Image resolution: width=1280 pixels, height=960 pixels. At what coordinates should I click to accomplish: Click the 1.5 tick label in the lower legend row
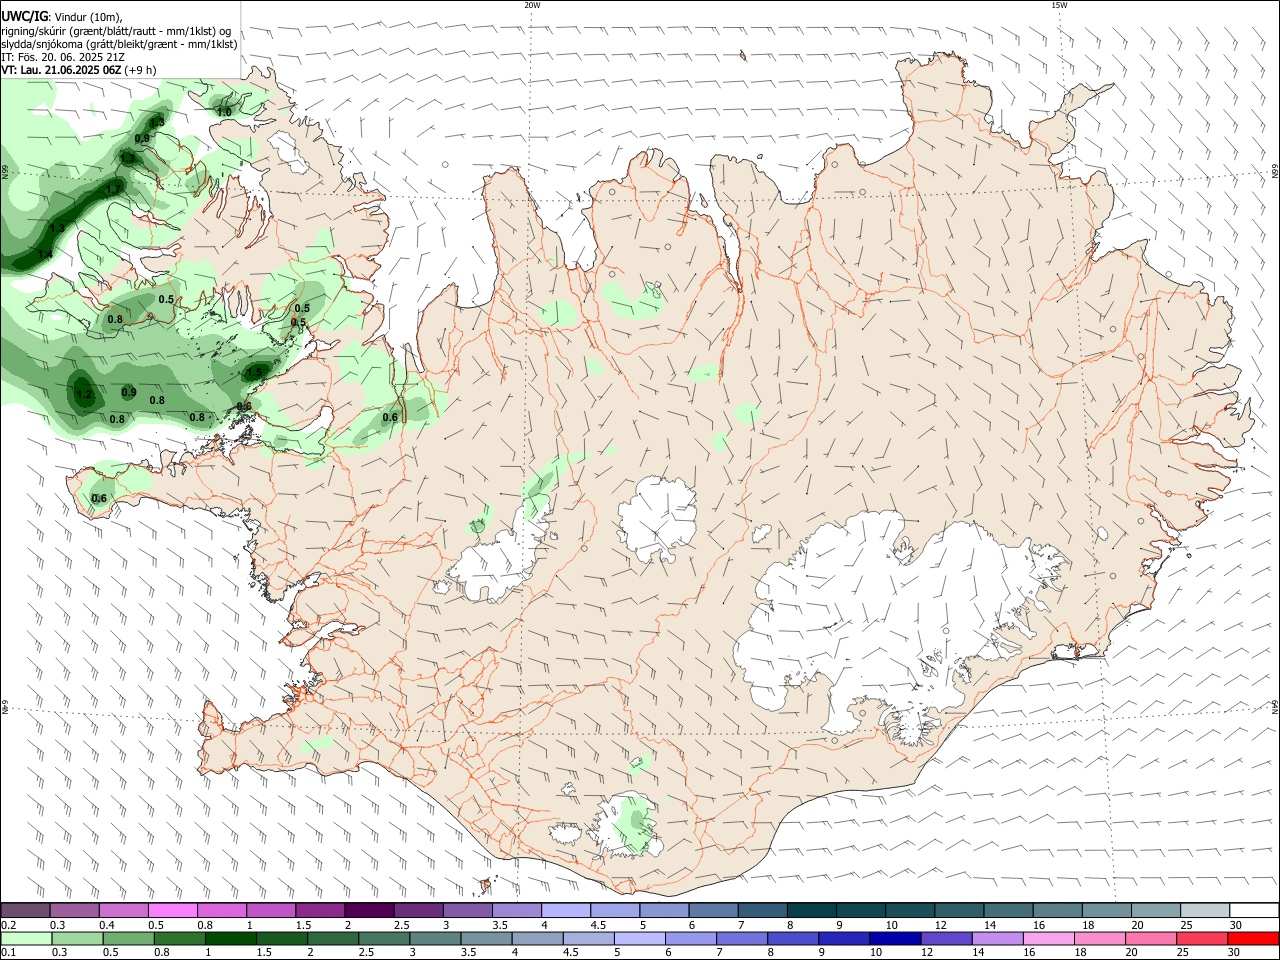pyautogui.click(x=264, y=953)
